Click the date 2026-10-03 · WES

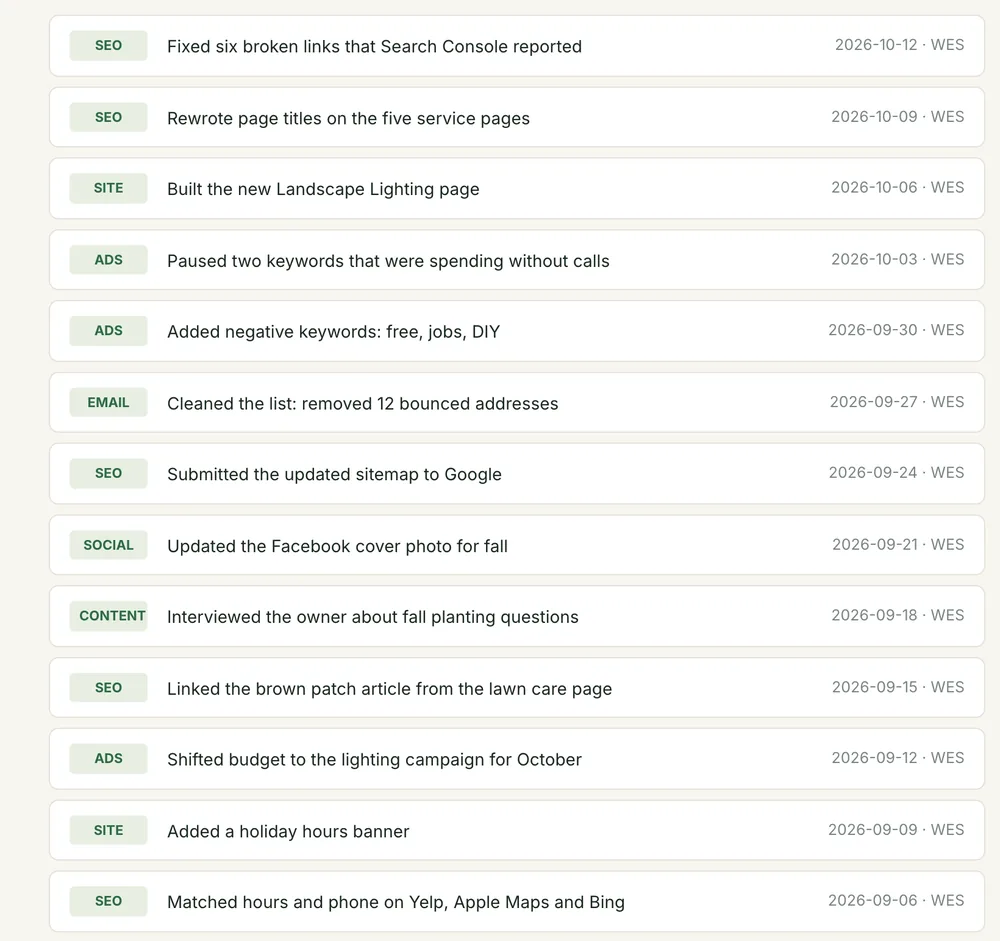[897, 260]
